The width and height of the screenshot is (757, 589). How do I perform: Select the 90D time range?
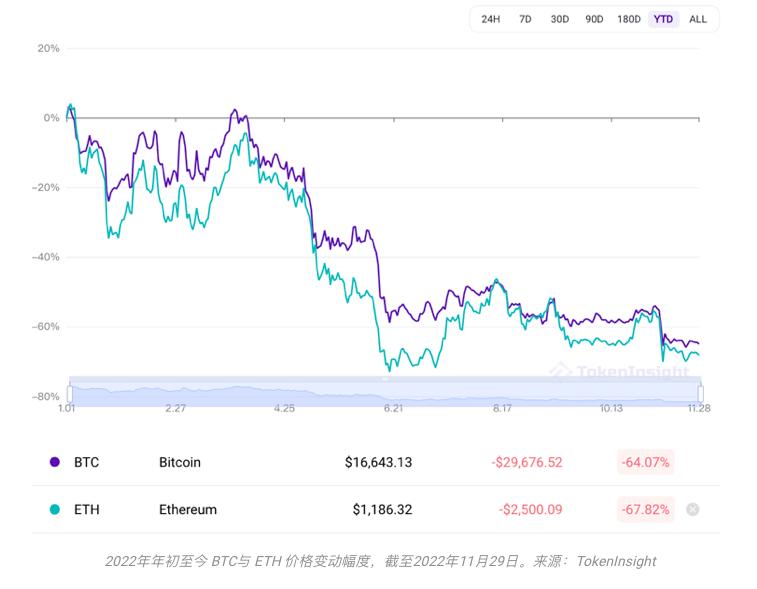594,19
